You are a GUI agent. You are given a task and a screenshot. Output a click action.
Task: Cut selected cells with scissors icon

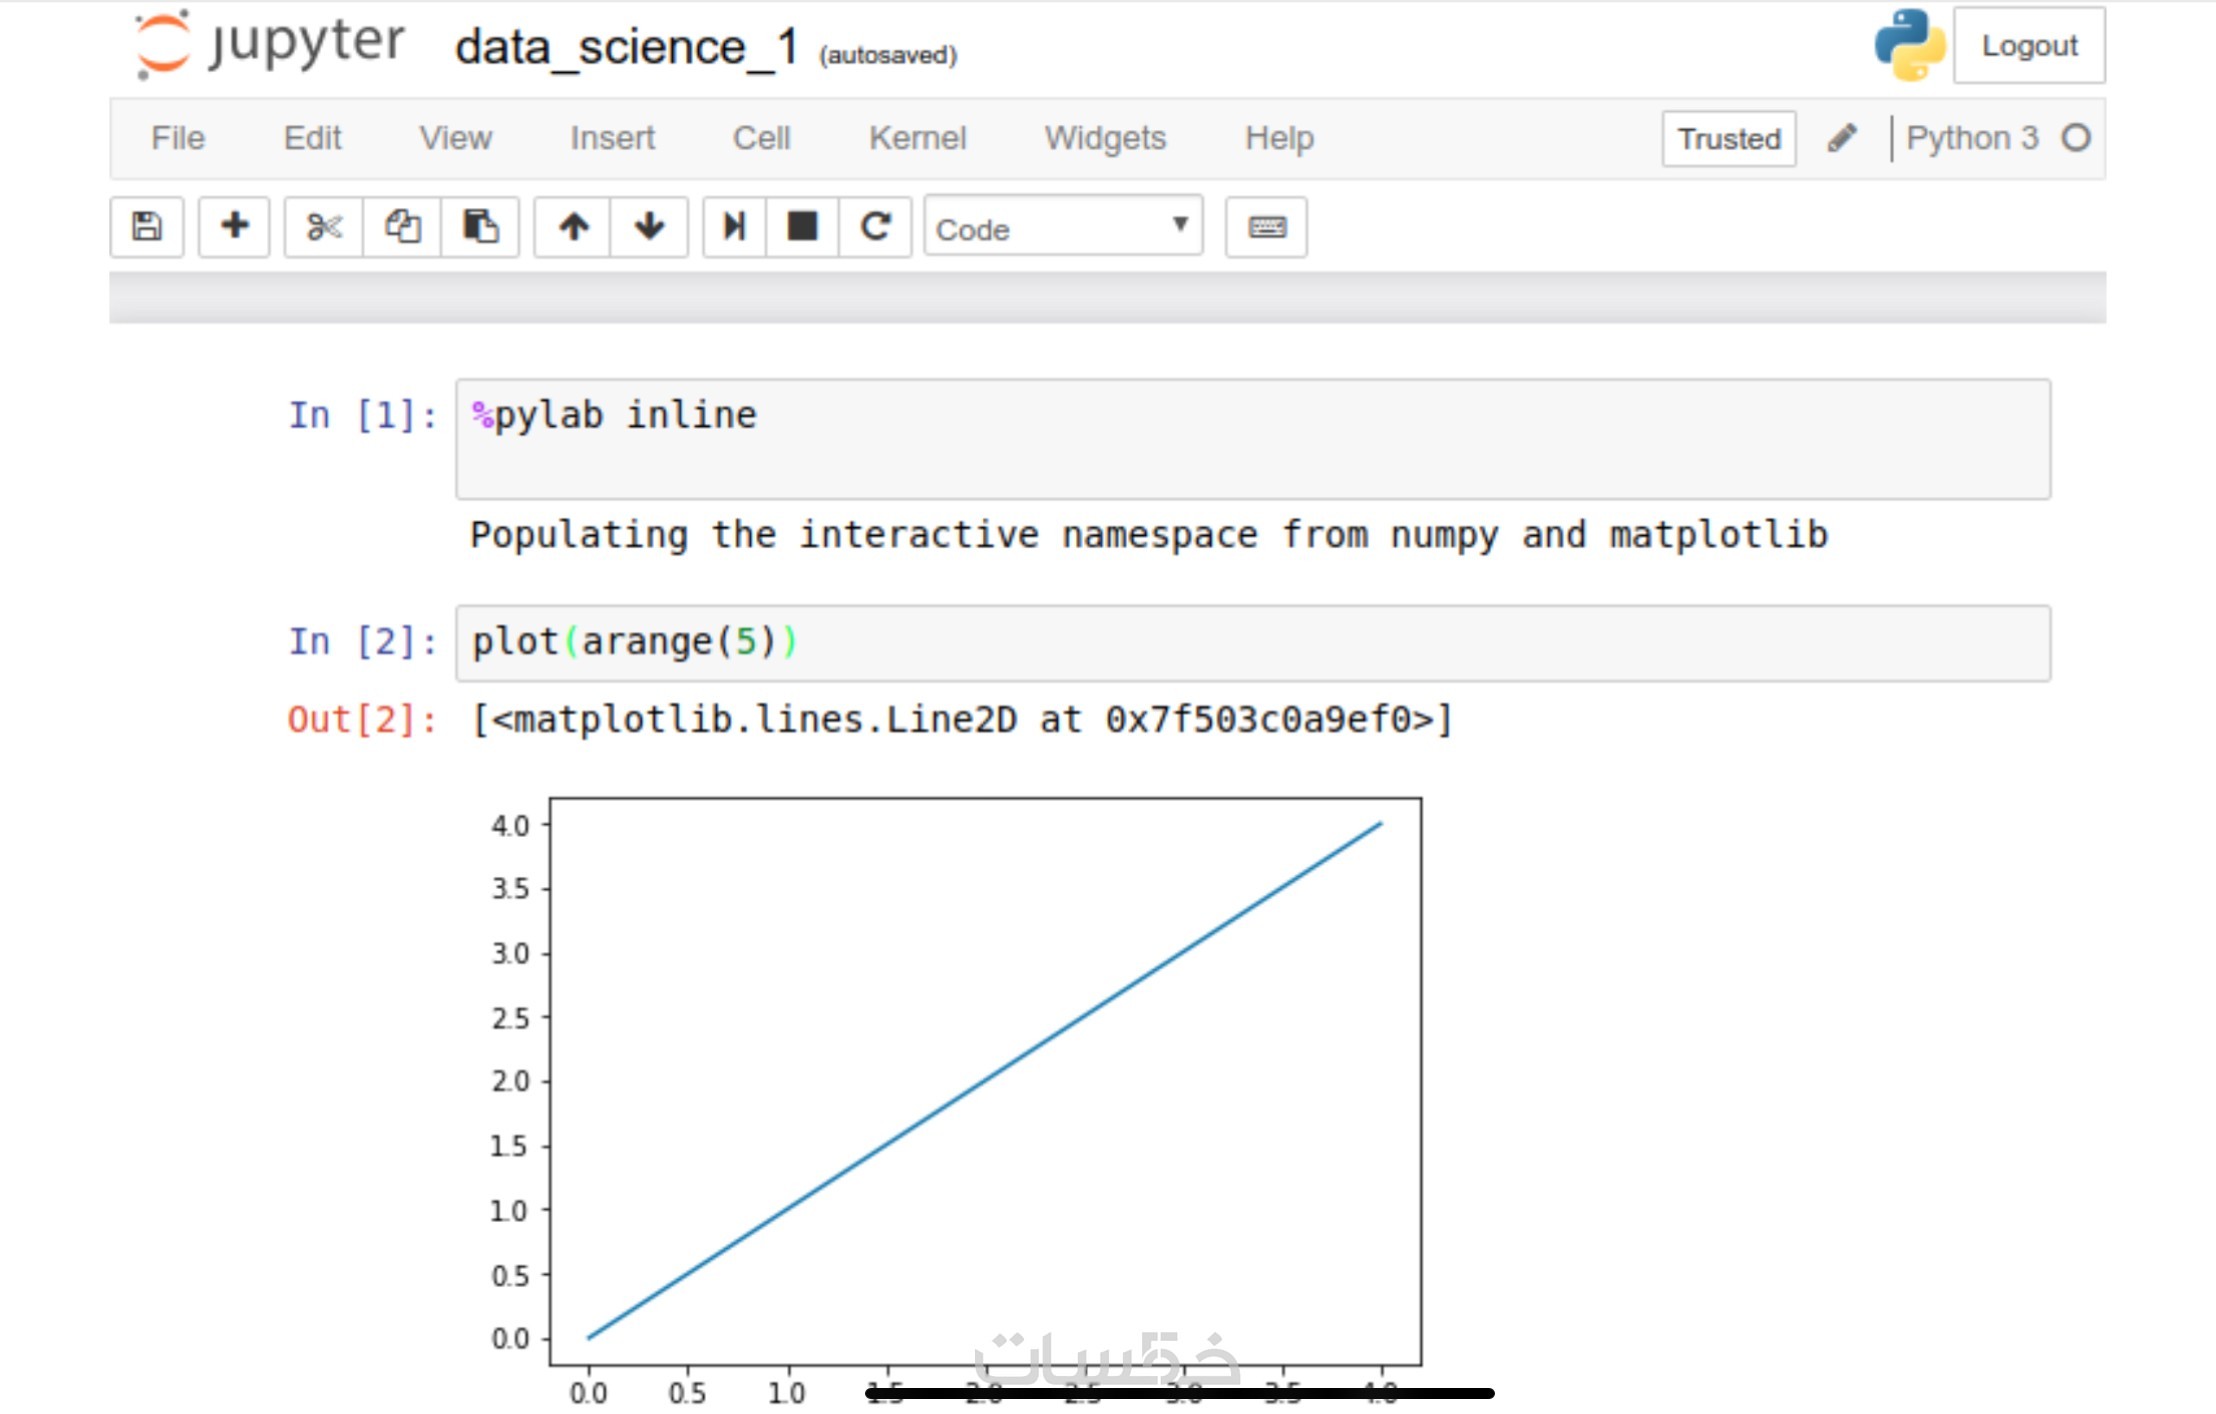pos(324,227)
